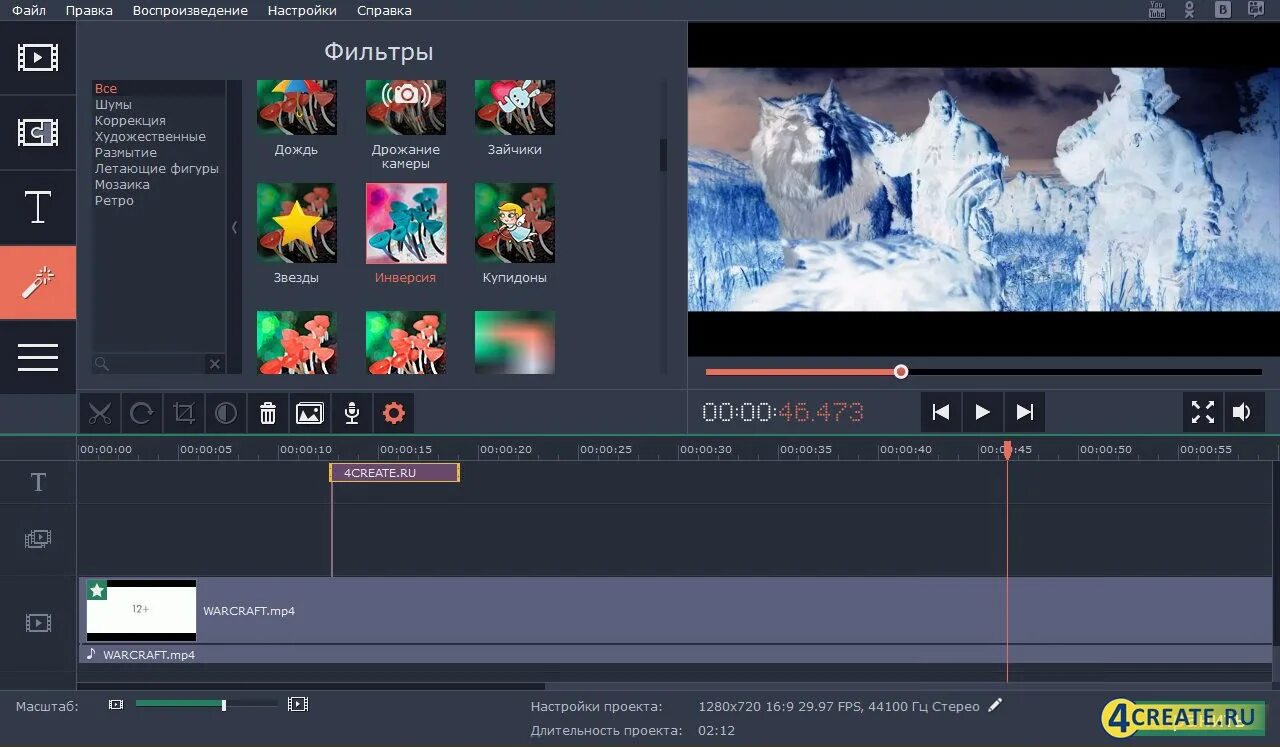Select the WARCRAFT.mp4 audio track
The image size is (1280, 747).
(675, 654)
